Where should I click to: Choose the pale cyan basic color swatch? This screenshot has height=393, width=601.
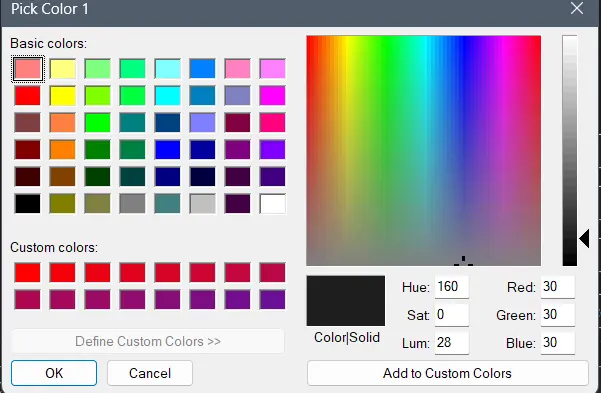(167, 69)
